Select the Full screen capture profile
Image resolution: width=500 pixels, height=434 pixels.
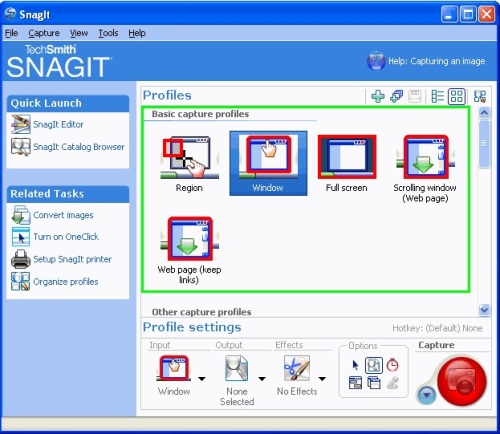tap(347, 164)
